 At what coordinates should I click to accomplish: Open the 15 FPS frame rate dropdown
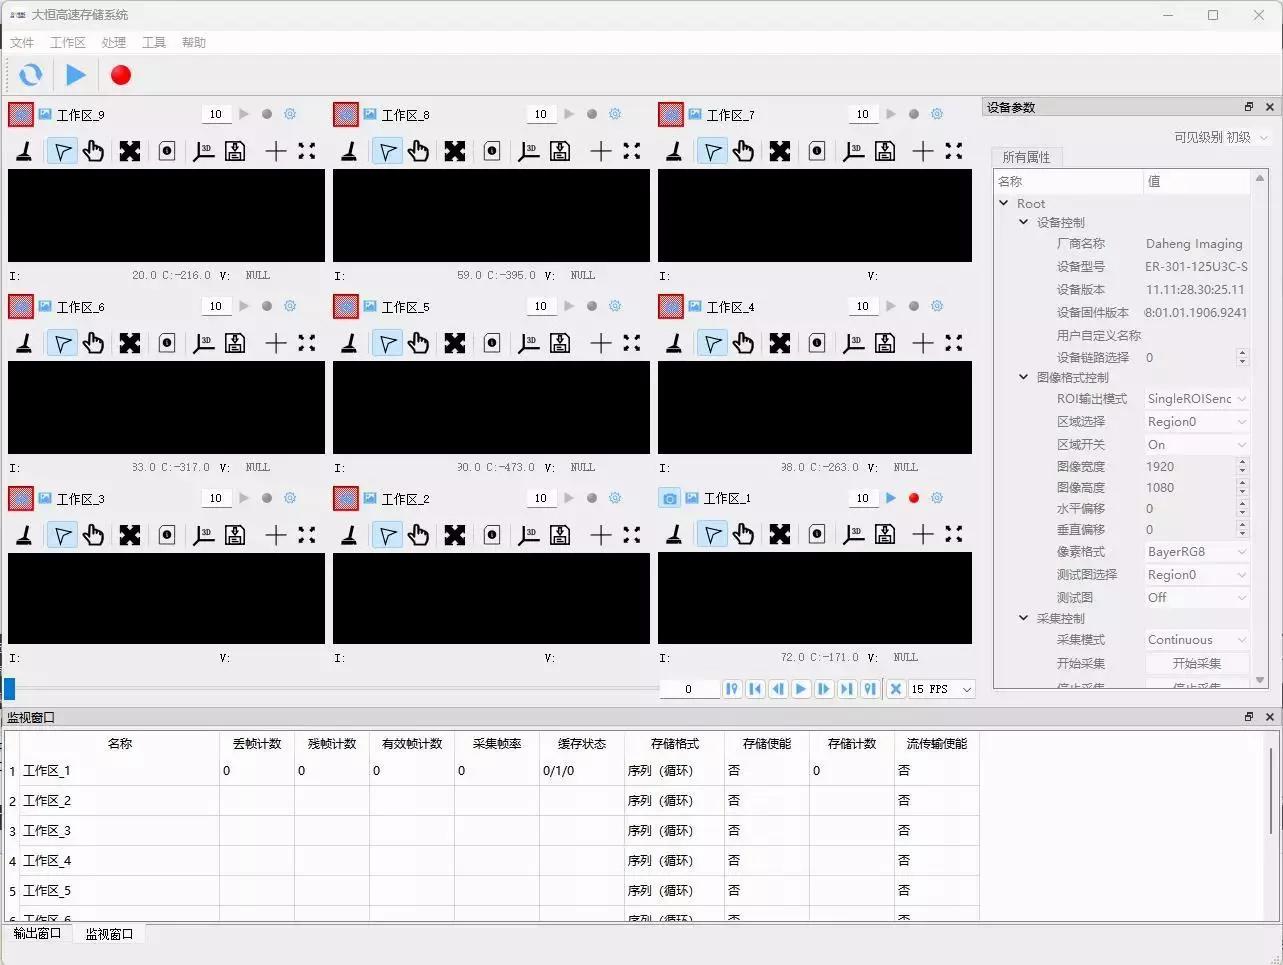(941, 689)
